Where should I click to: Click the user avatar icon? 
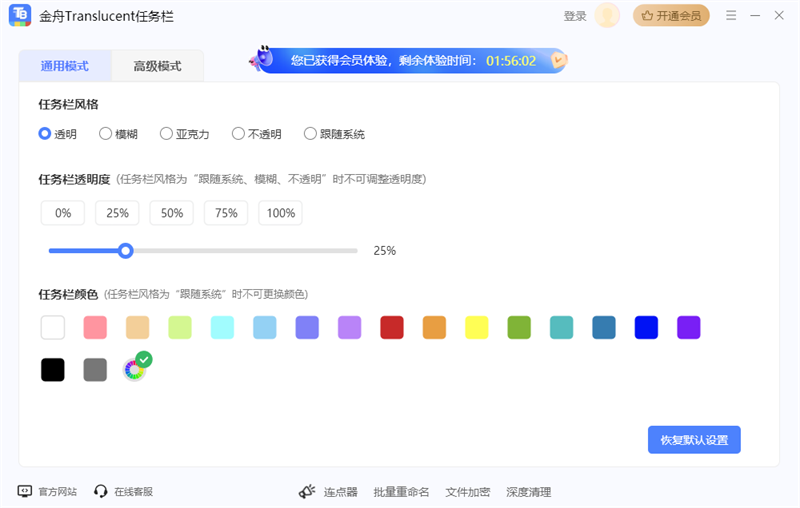tap(607, 15)
